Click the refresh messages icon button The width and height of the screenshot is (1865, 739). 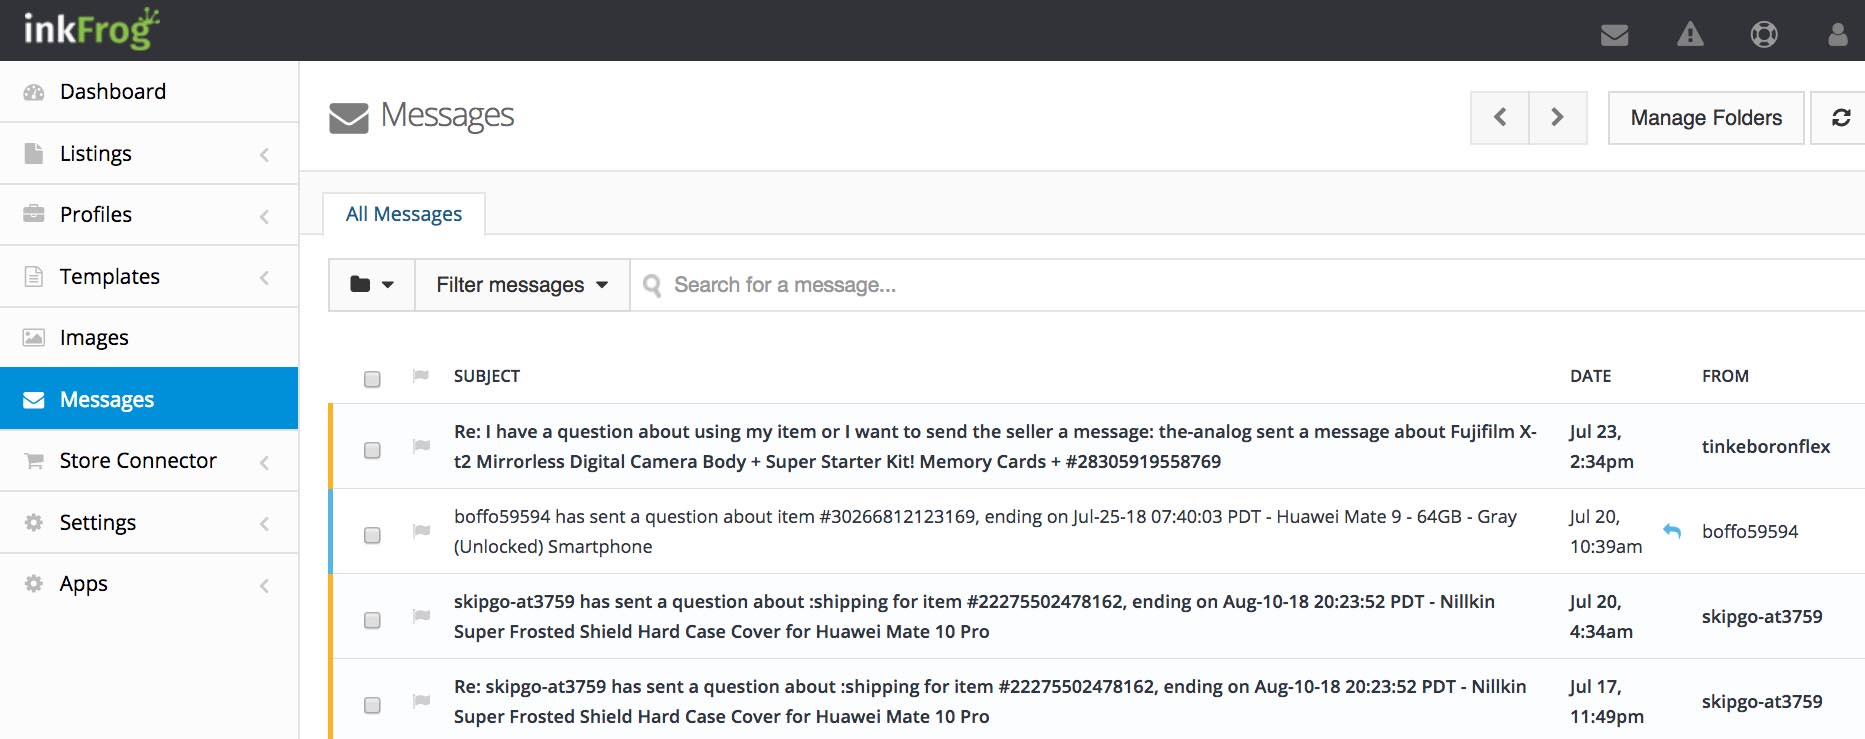point(1840,118)
